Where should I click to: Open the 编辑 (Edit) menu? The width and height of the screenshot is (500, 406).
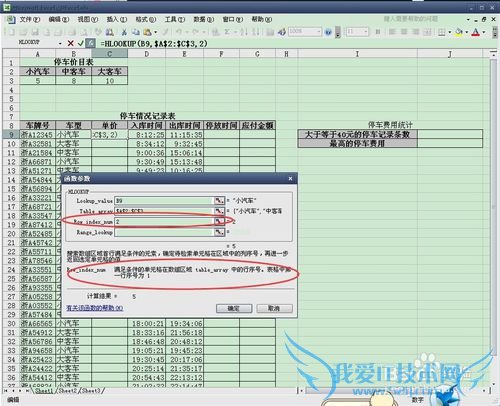coord(59,19)
